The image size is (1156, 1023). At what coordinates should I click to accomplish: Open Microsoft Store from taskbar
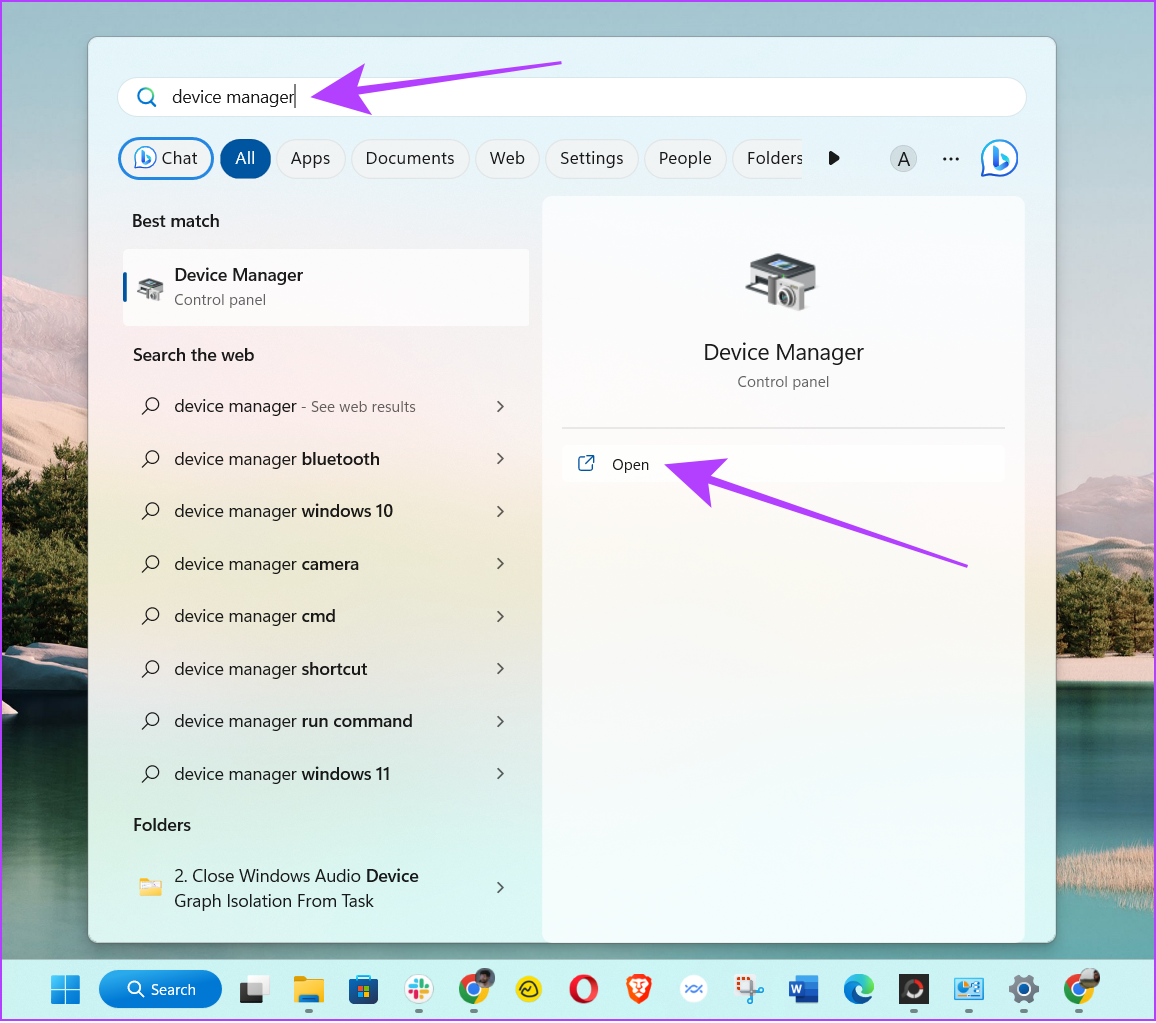coord(363,989)
